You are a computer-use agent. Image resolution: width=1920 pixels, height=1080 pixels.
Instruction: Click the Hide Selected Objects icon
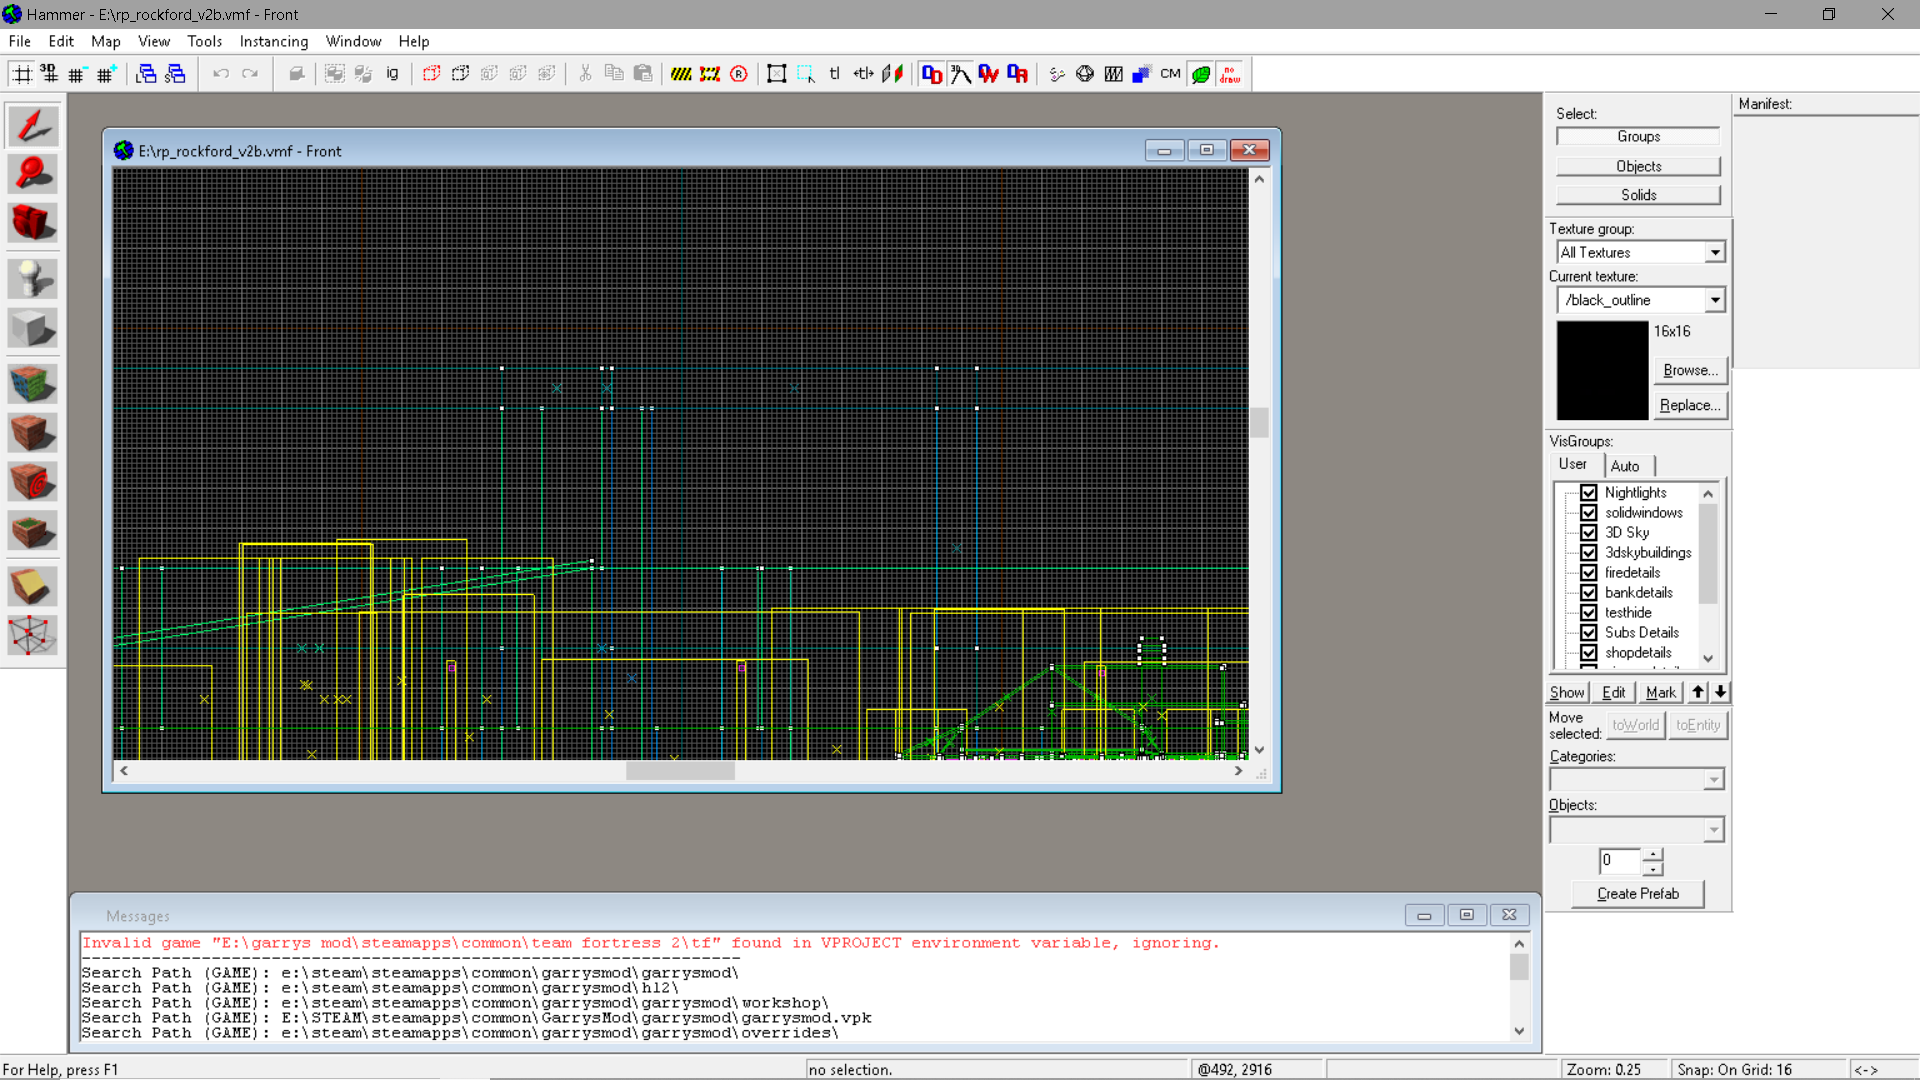pos(431,74)
